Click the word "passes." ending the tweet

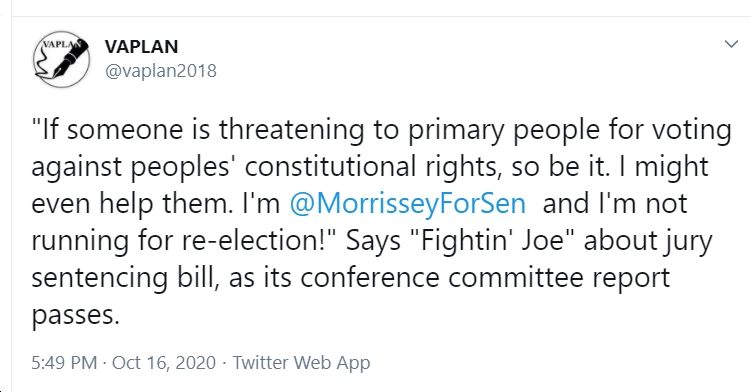76,316
